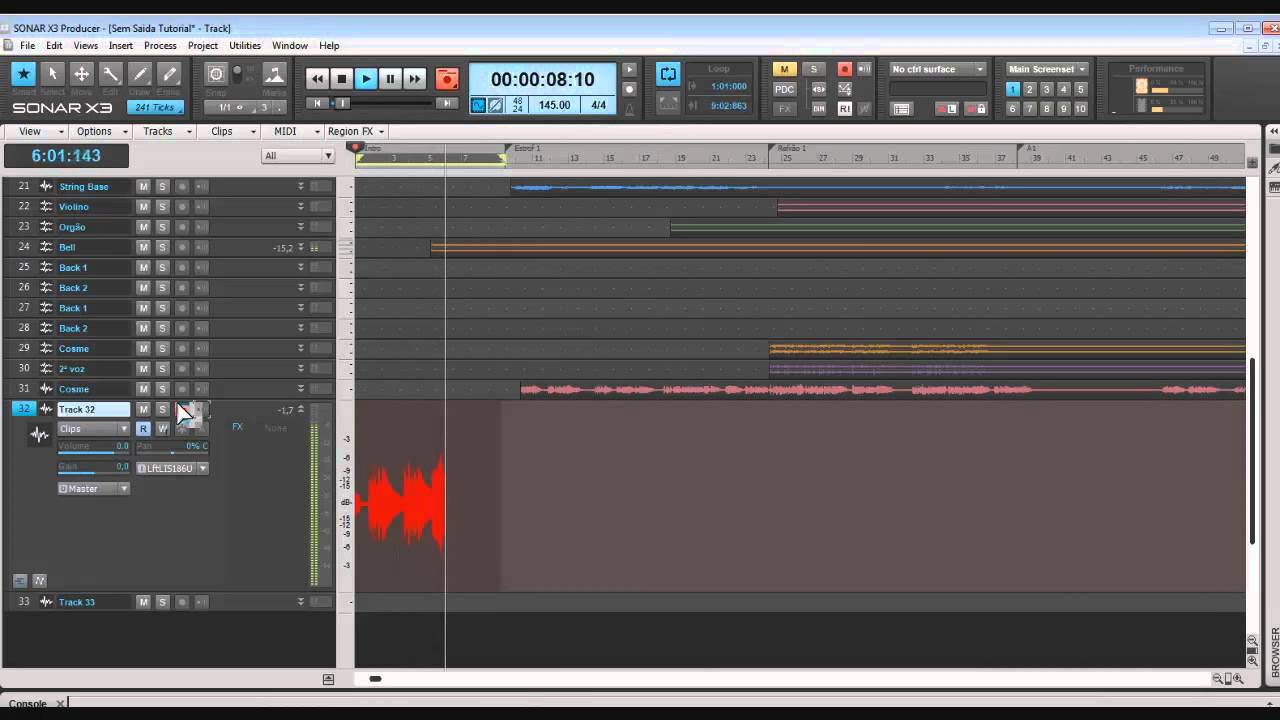Open the Help menu
1280x720 pixels.
coord(329,45)
